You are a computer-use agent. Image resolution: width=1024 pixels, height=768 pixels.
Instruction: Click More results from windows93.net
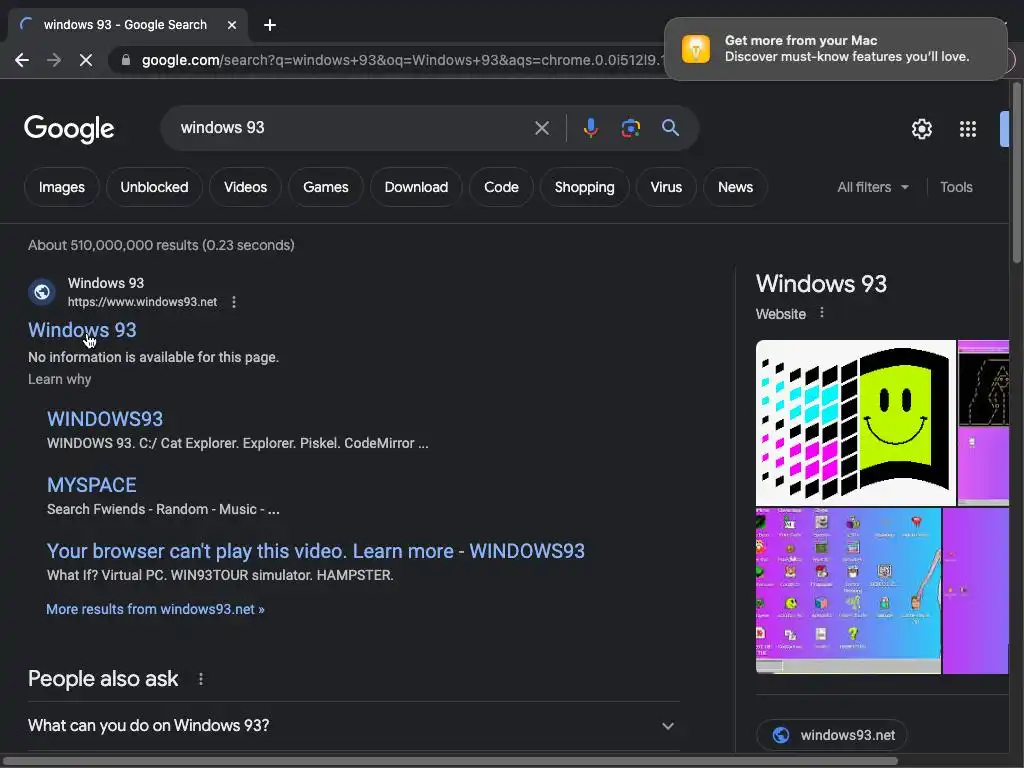coord(155,609)
